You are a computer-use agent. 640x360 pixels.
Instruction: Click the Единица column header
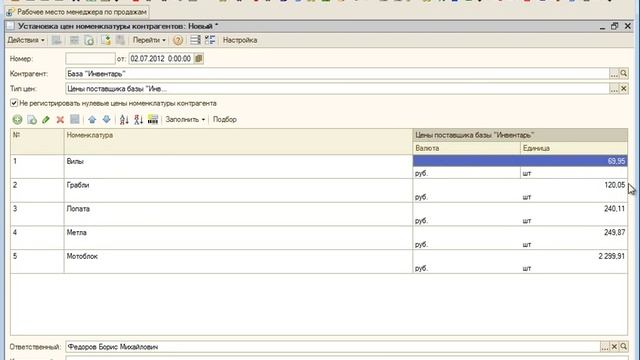574,148
